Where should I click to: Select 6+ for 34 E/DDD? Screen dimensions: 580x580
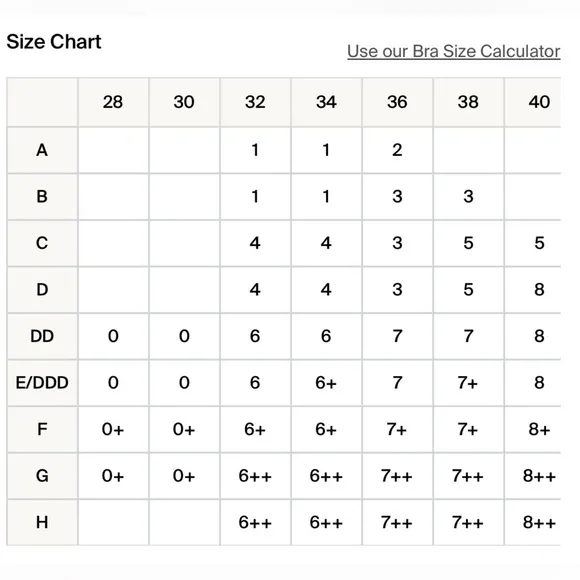(326, 383)
